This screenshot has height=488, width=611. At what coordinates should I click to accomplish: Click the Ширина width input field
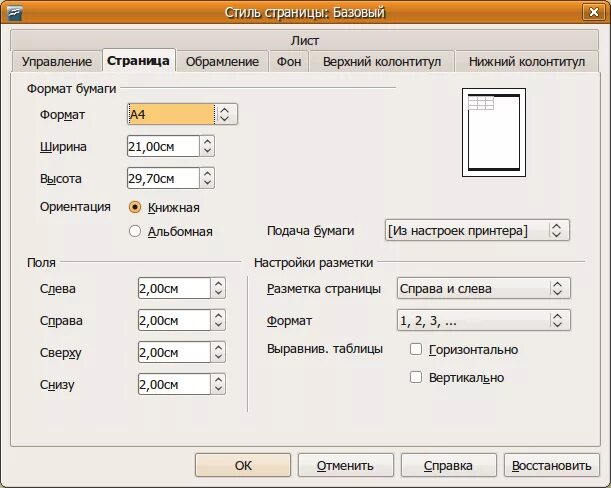tap(163, 147)
